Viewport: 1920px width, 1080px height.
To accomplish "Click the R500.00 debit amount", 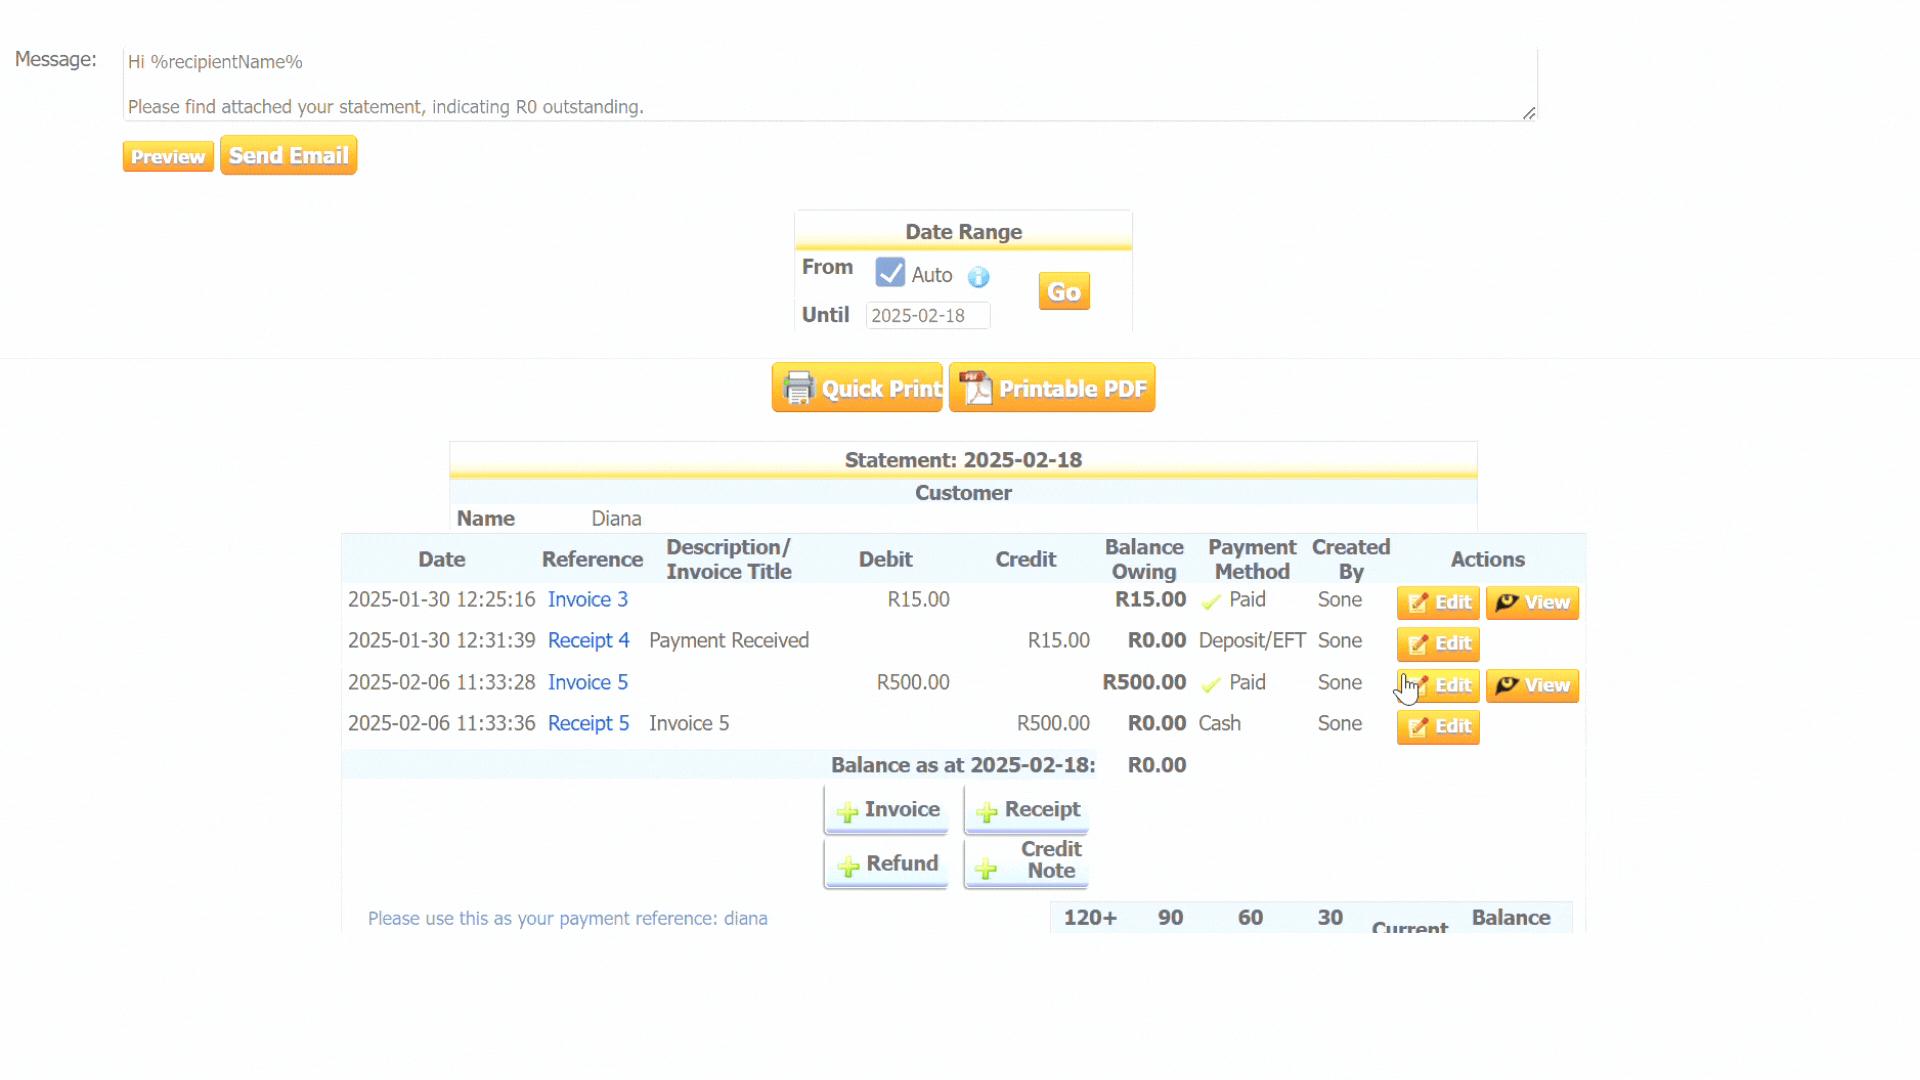I will (x=913, y=682).
